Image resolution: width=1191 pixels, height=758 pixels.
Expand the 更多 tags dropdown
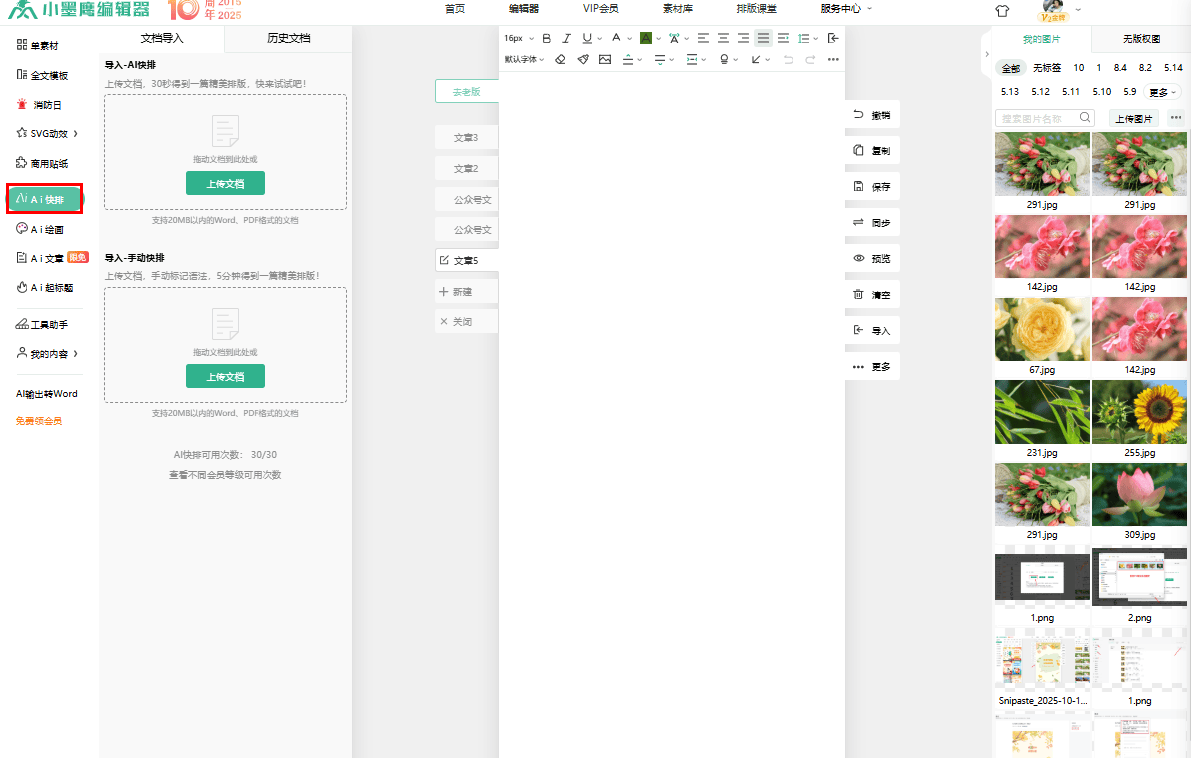(1162, 92)
